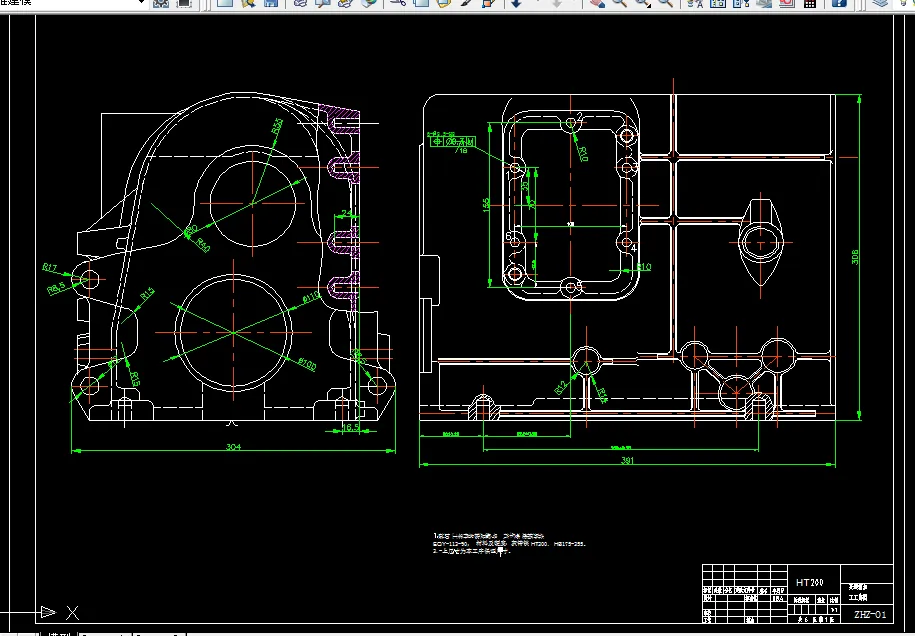Click the 304 width dimension text
Screen dimensions: 915x636
(x=233, y=447)
